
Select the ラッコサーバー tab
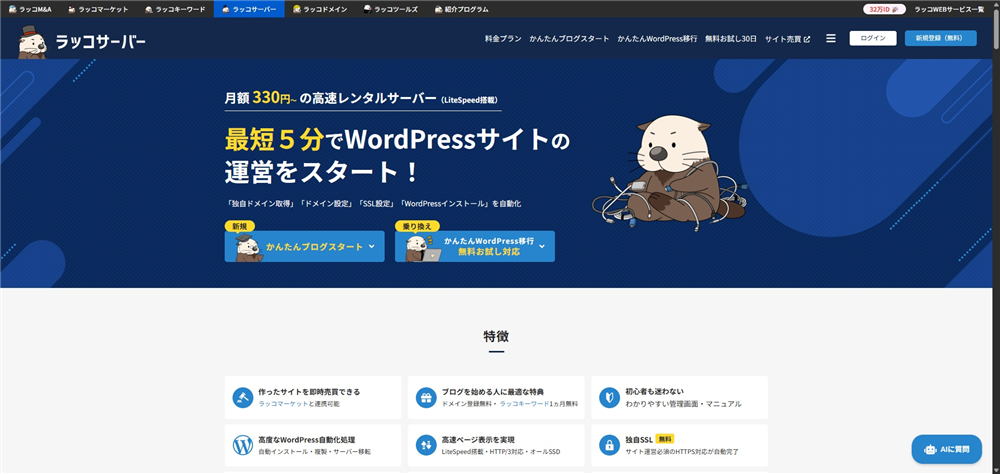pos(249,9)
